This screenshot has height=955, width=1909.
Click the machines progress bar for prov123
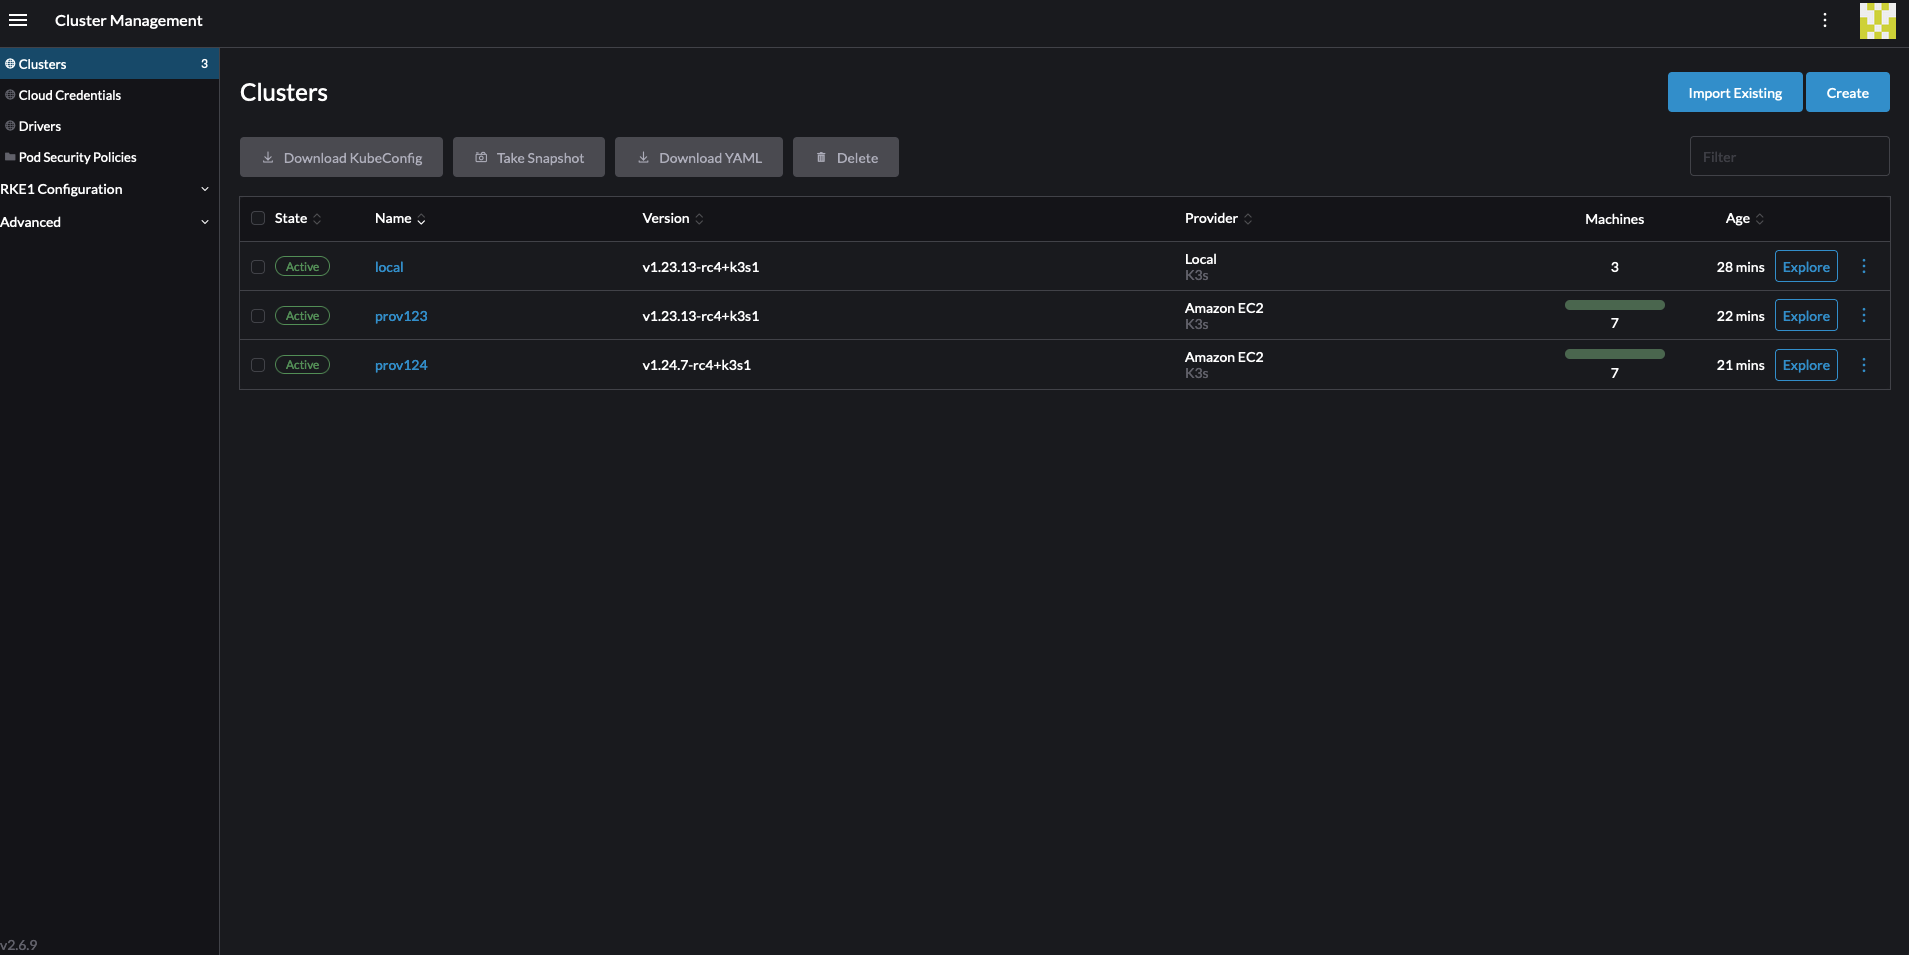tap(1613, 305)
